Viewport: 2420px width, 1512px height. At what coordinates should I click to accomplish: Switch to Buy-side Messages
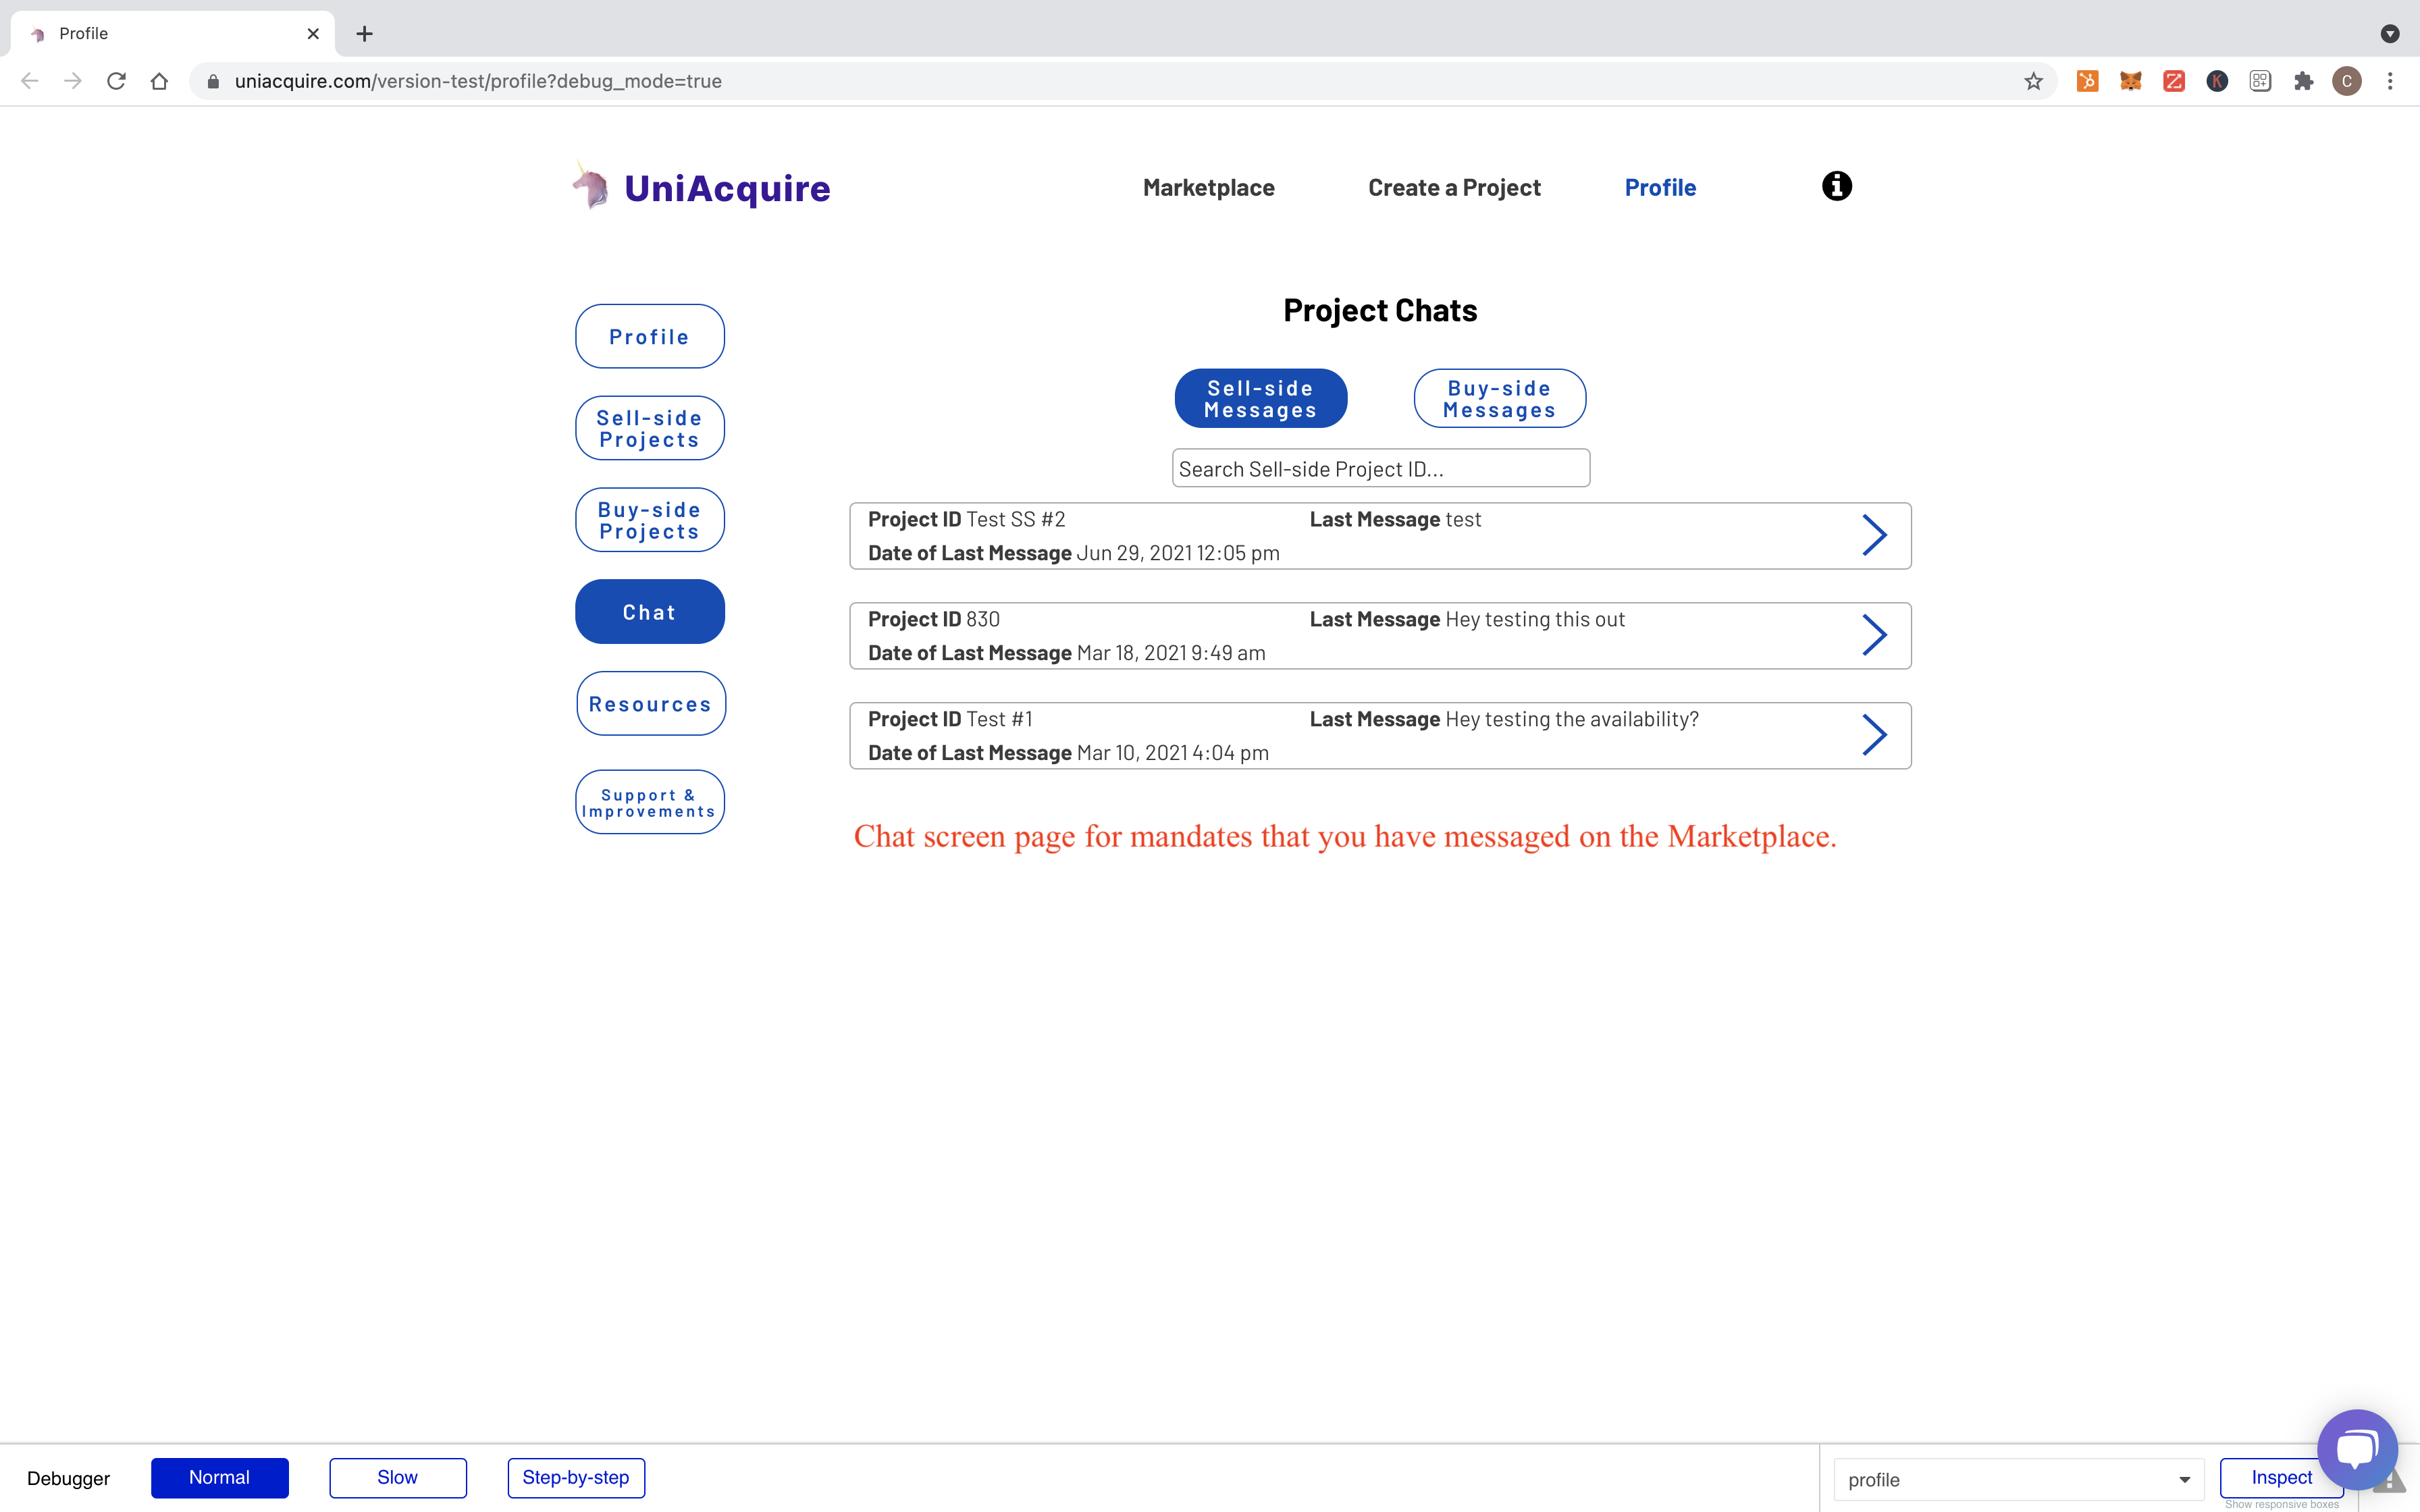tap(1499, 399)
